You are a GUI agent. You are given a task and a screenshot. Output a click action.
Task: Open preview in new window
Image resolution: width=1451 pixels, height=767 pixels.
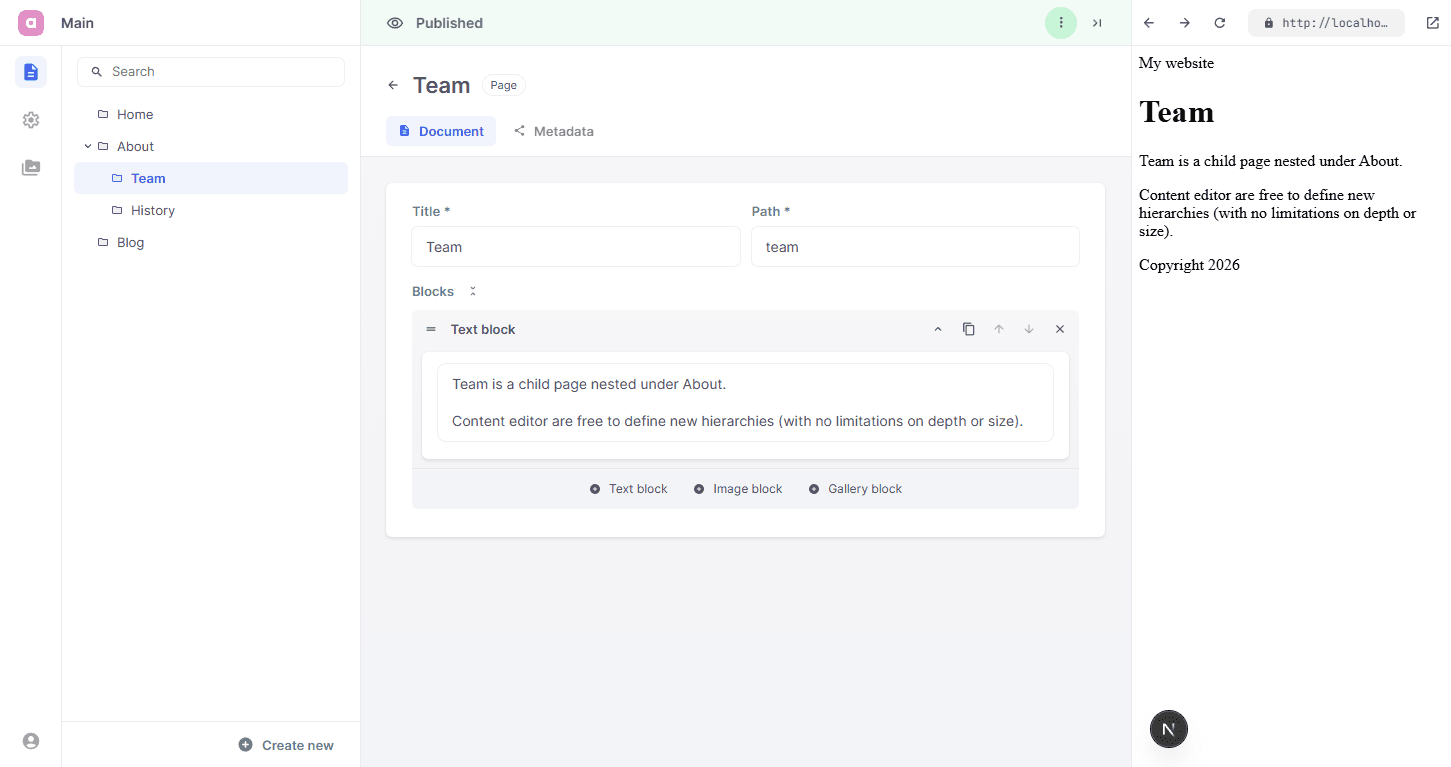(x=1432, y=23)
